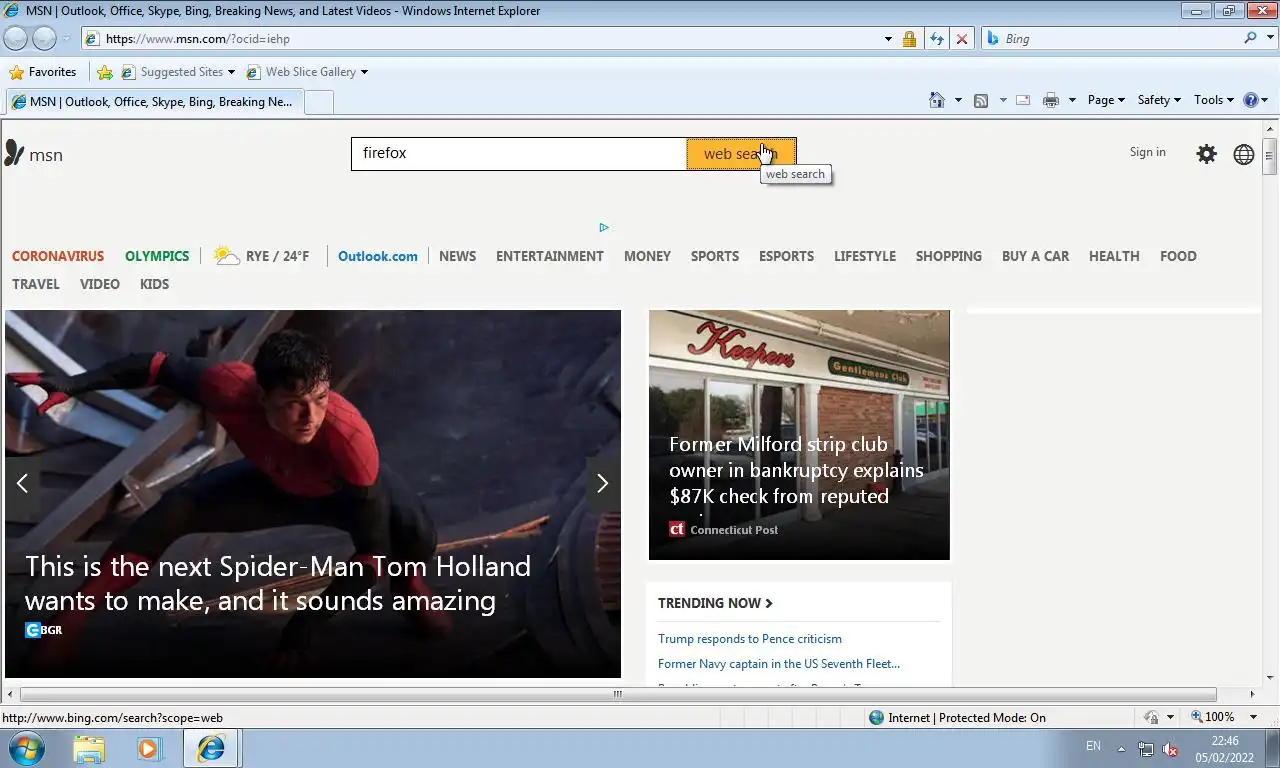Open the MONEY nav item
Screen dimensions: 1280x768
(x=647, y=256)
